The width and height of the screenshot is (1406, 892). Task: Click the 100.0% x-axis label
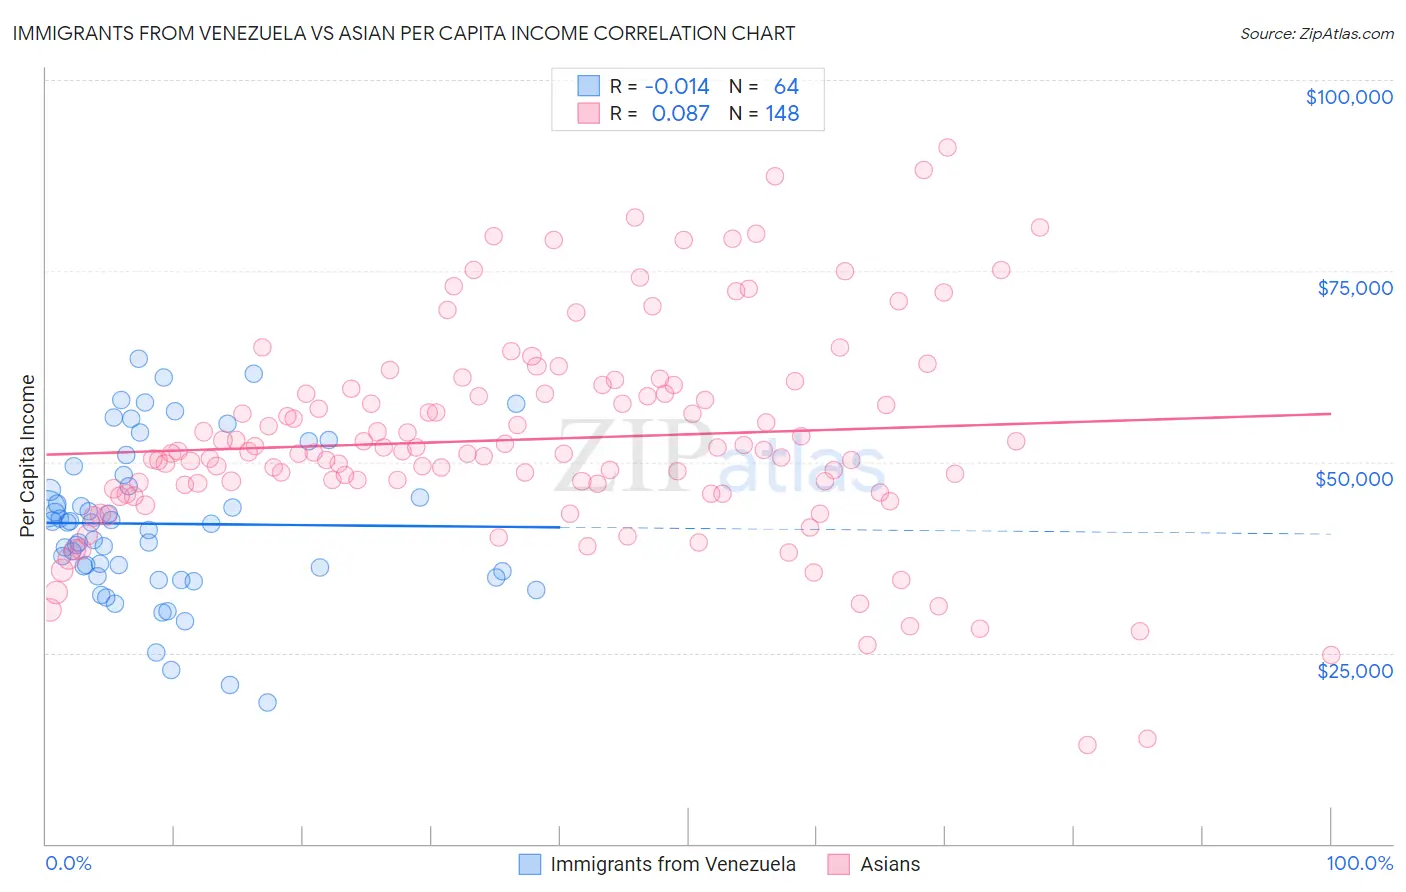pos(1359,863)
